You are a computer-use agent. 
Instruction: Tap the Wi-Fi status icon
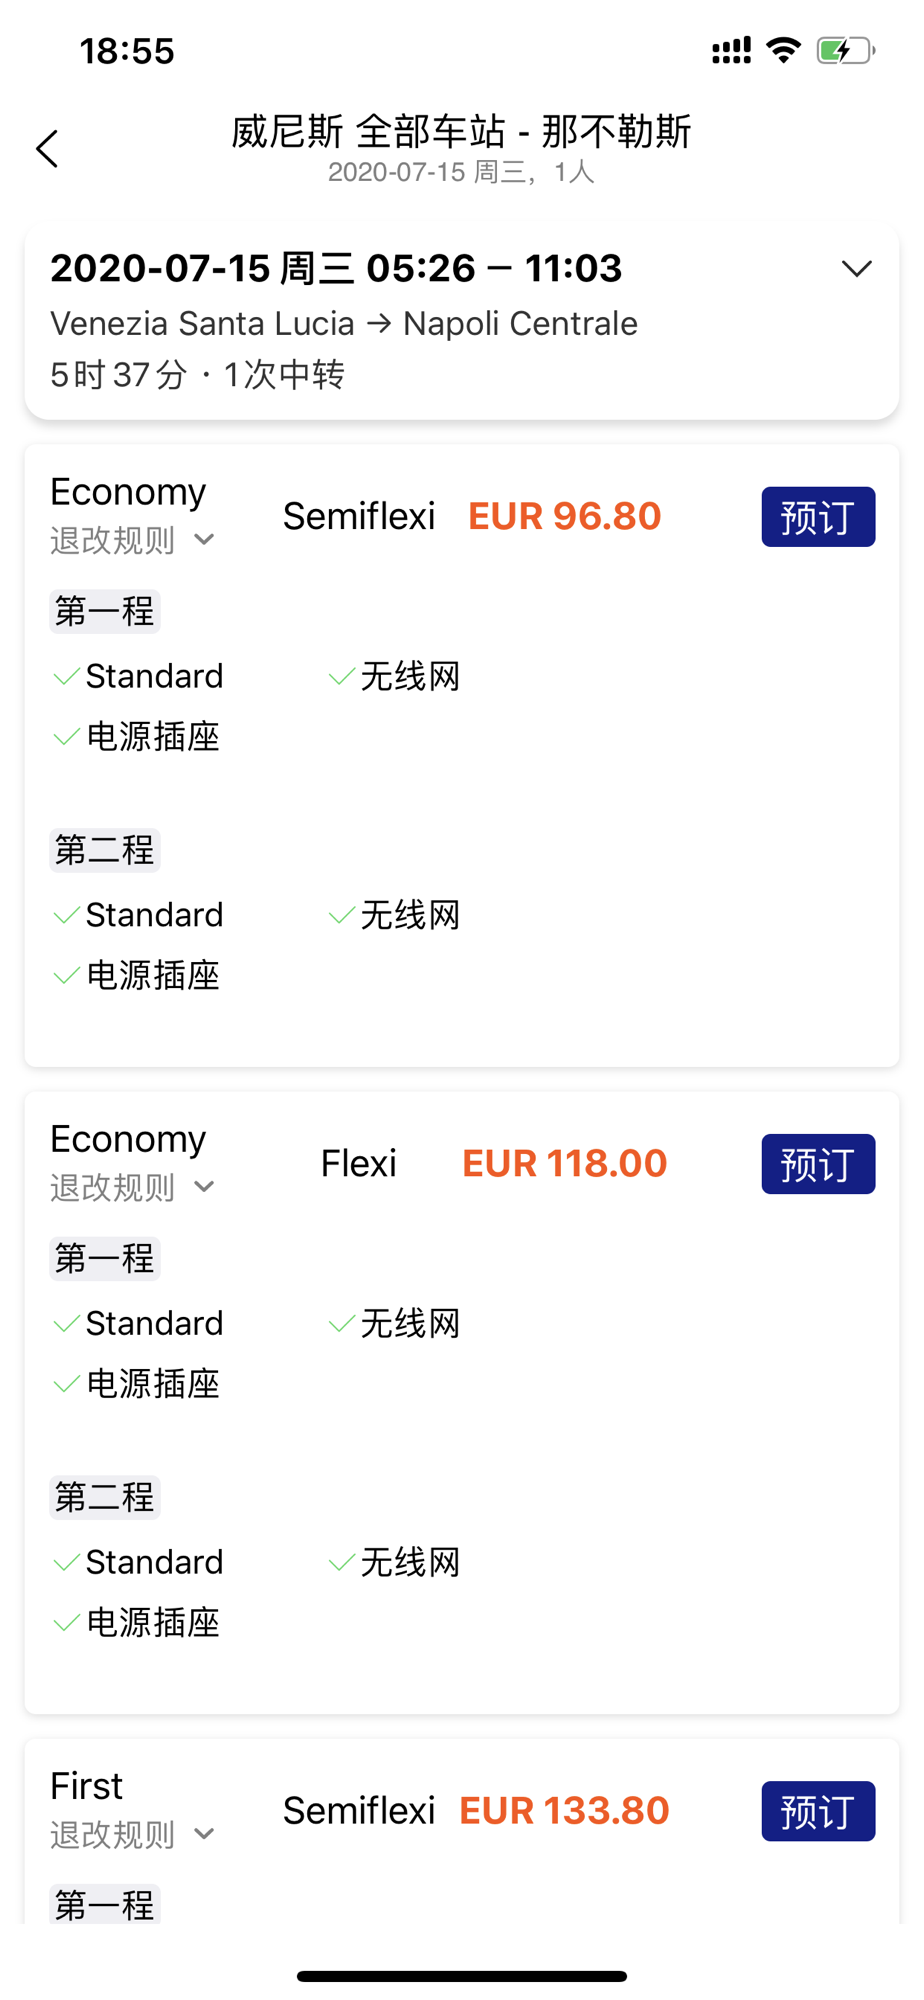pyautogui.click(x=783, y=50)
